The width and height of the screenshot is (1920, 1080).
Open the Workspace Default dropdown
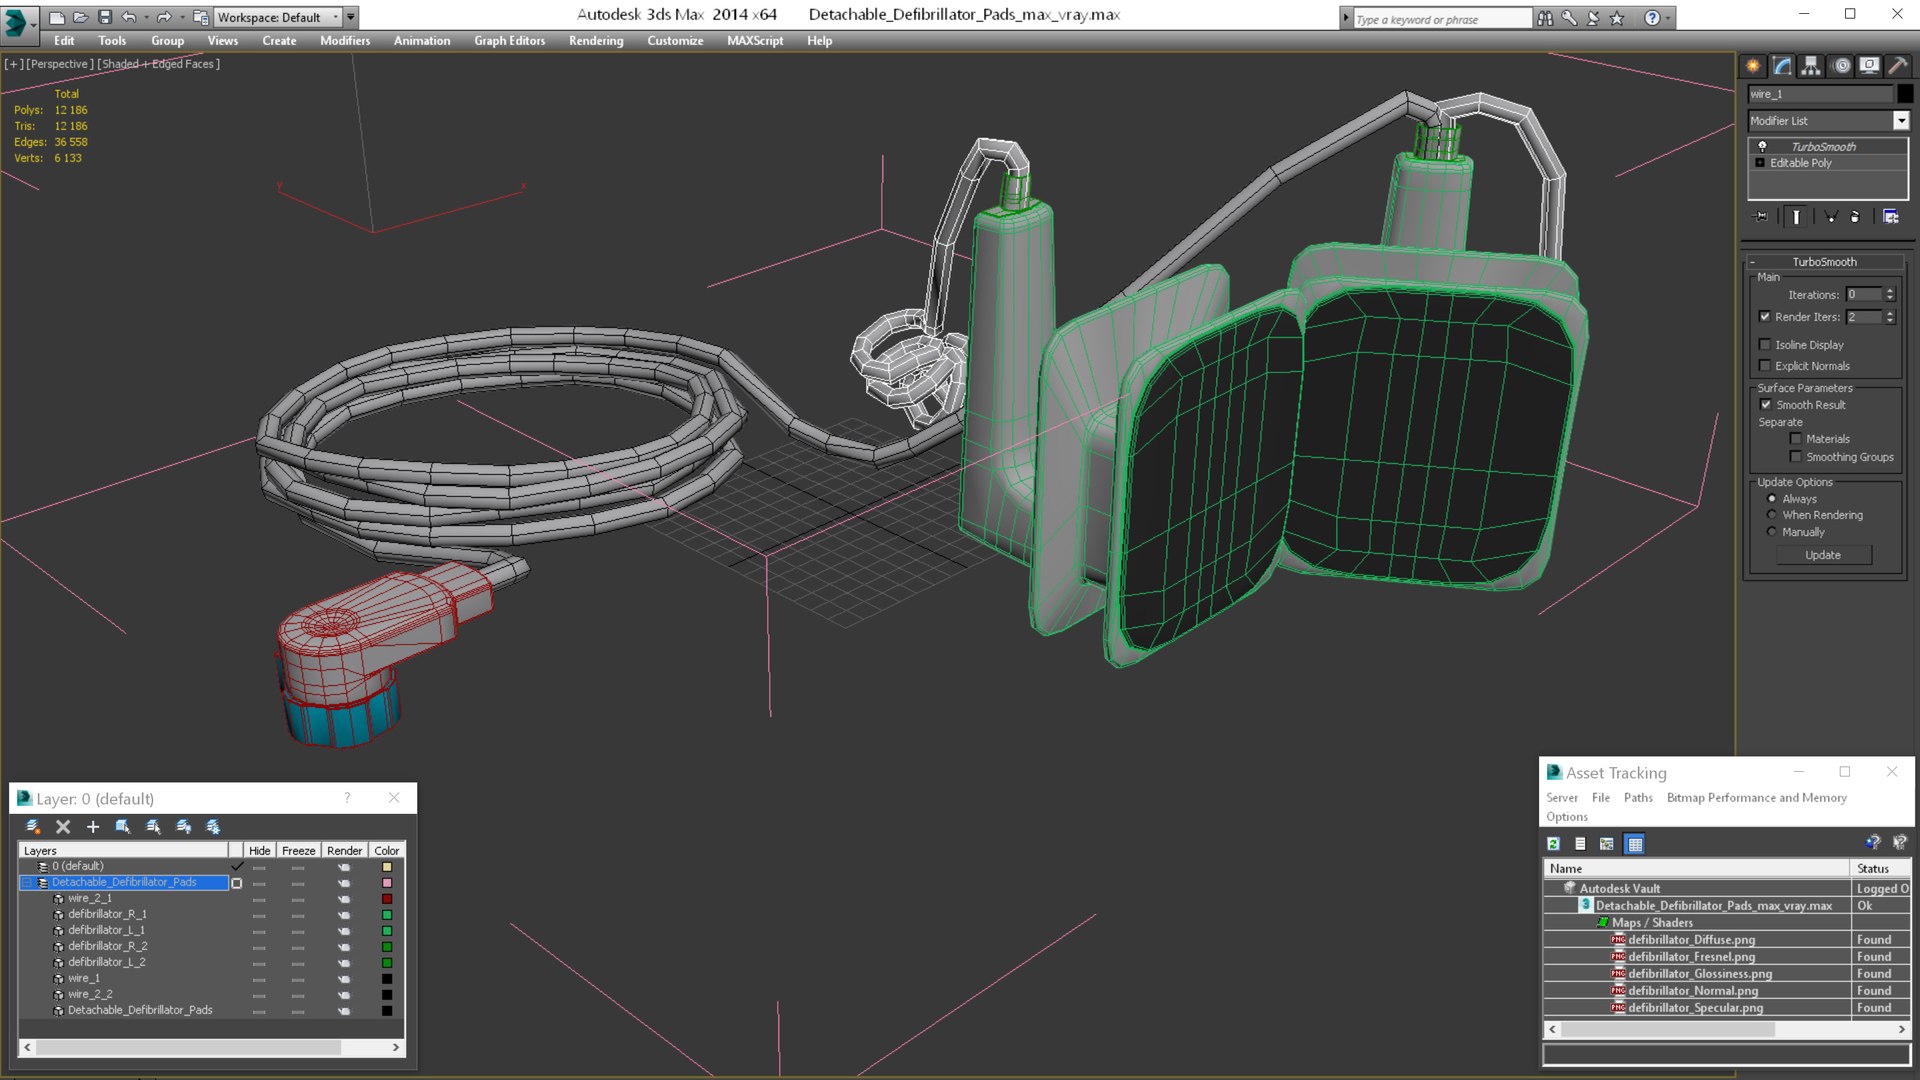(x=336, y=17)
